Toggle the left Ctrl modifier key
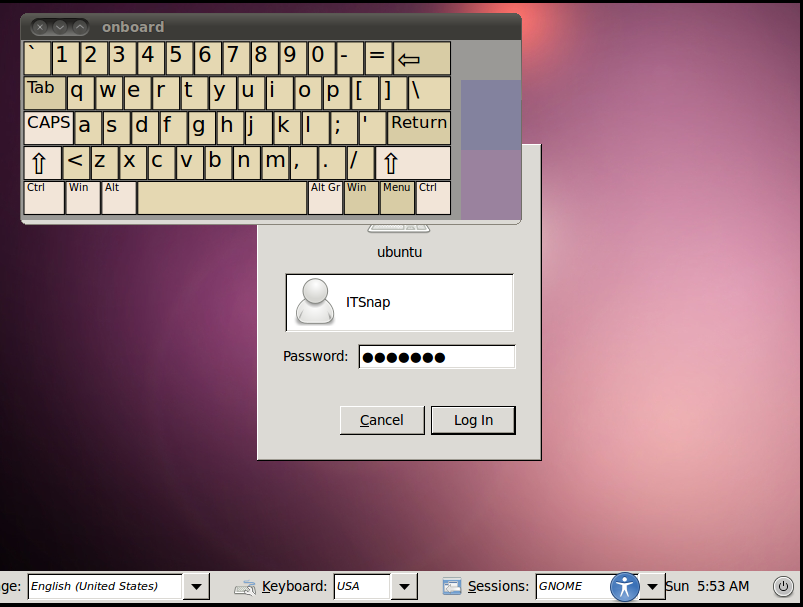Image resolution: width=803 pixels, height=607 pixels. click(44, 198)
